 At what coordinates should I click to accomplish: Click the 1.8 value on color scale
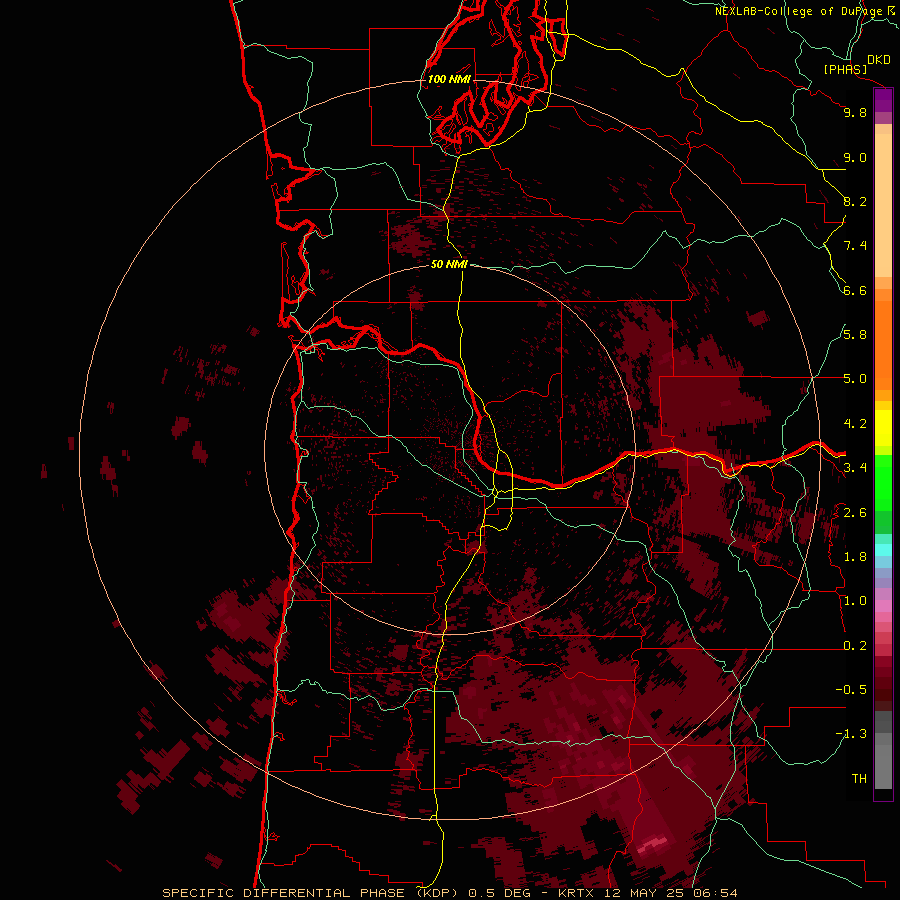[x=855, y=557]
